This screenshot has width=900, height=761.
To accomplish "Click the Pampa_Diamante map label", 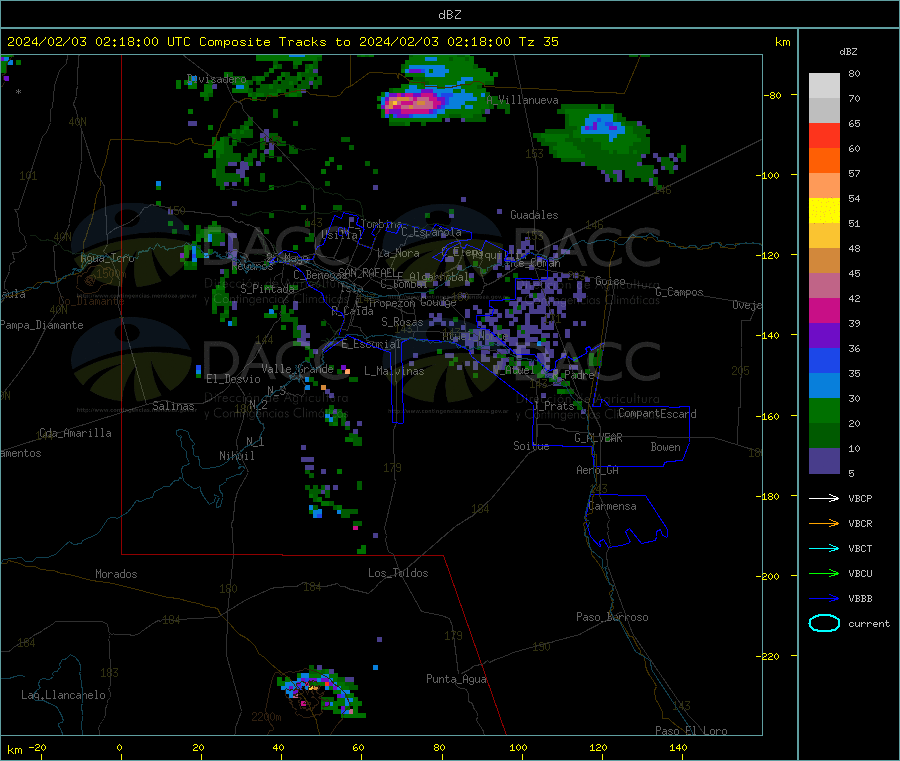I will (41, 325).
